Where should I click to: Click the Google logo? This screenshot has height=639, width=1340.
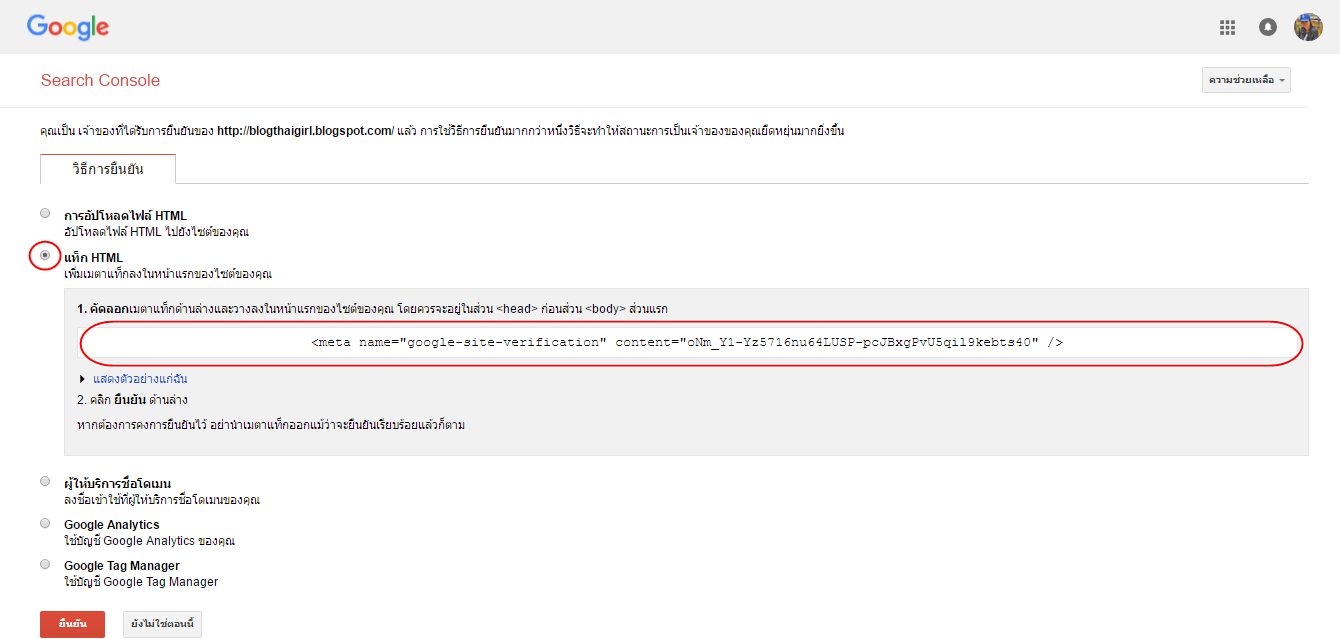[x=68, y=27]
